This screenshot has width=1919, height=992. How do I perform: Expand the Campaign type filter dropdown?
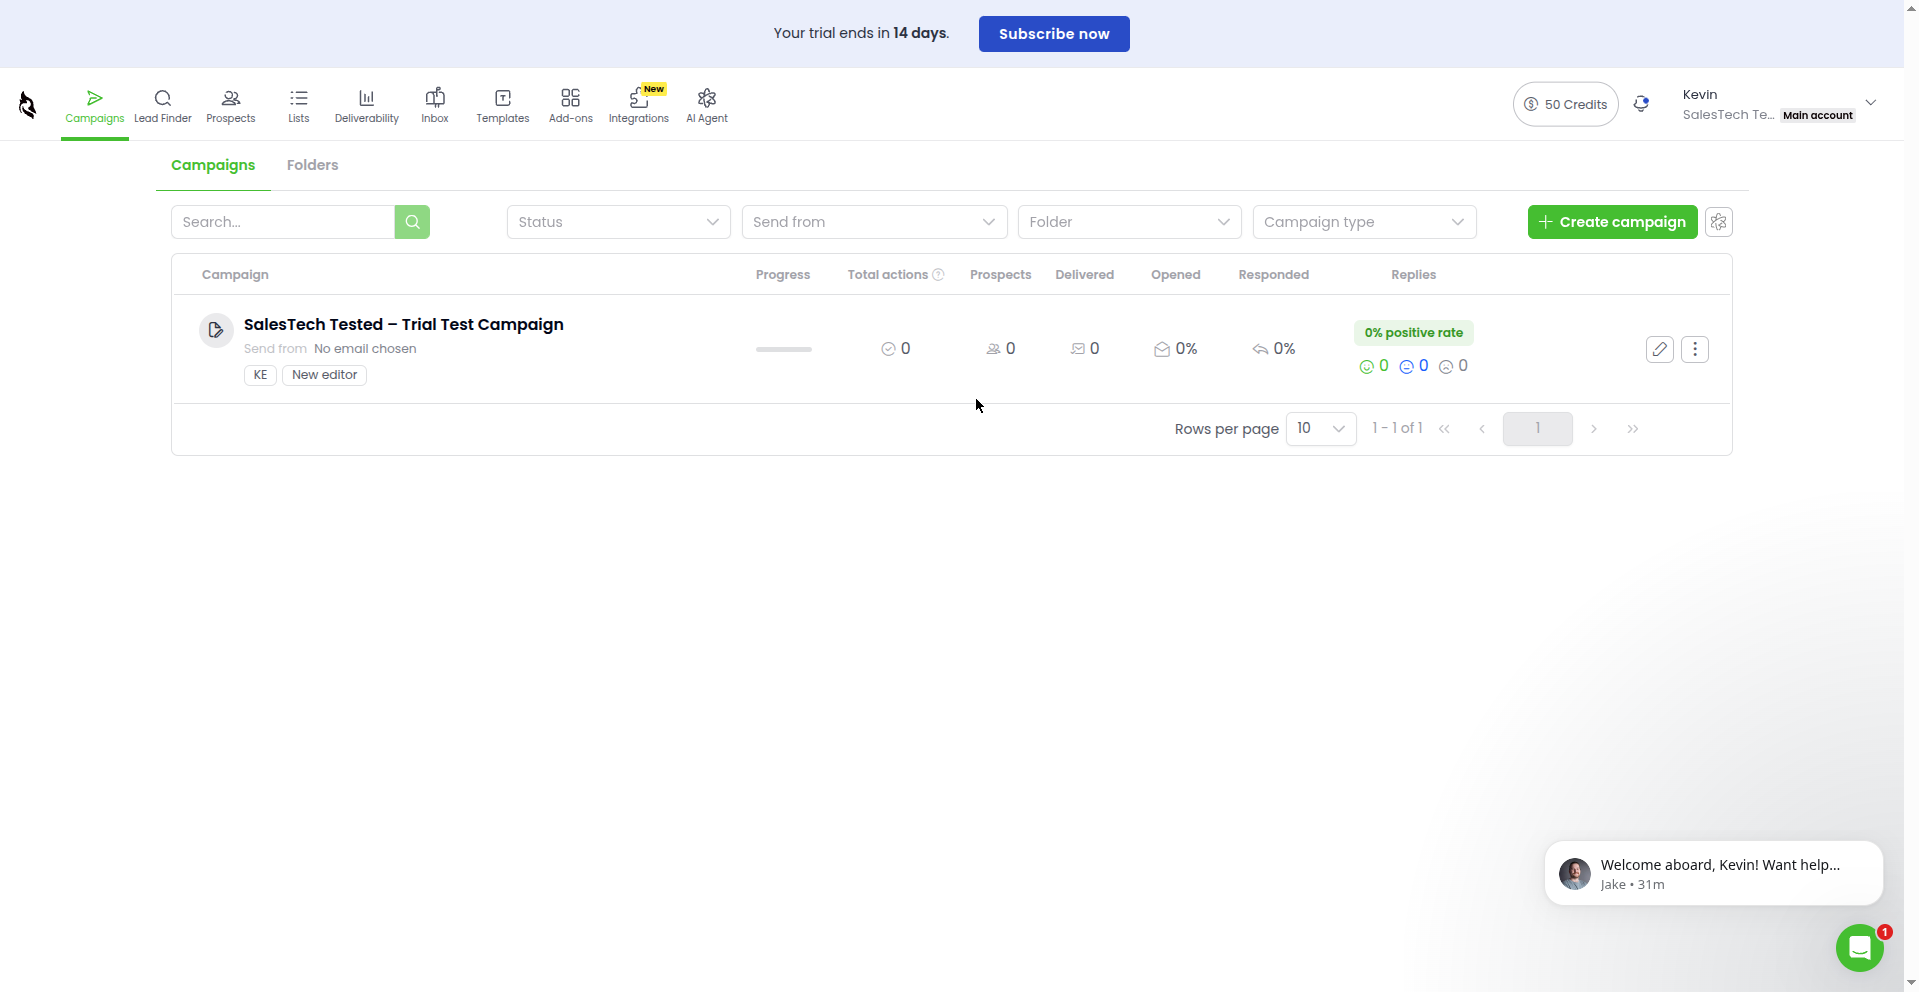coord(1365,222)
